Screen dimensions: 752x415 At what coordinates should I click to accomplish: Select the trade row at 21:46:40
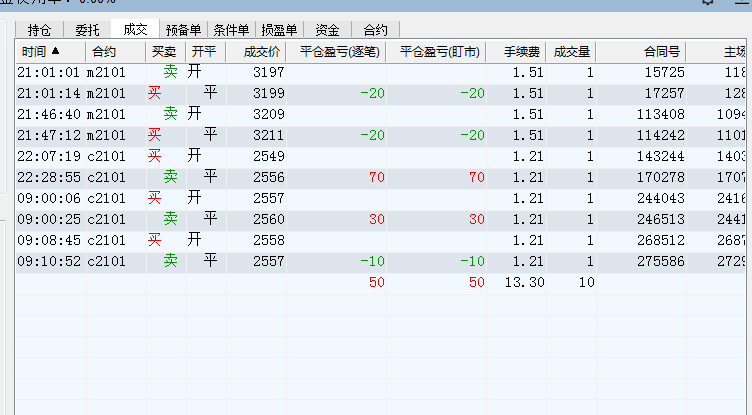[380, 115]
